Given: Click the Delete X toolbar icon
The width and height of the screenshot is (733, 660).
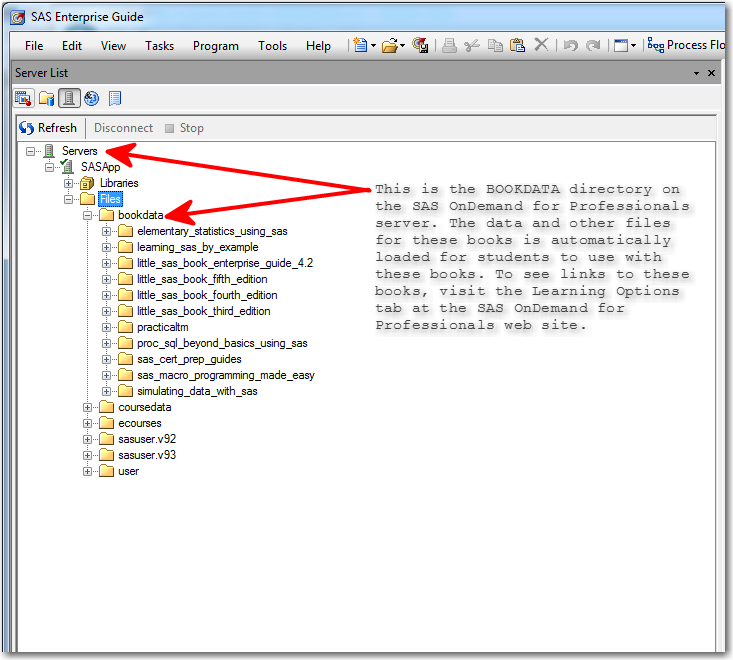Looking at the screenshot, I should (541, 45).
